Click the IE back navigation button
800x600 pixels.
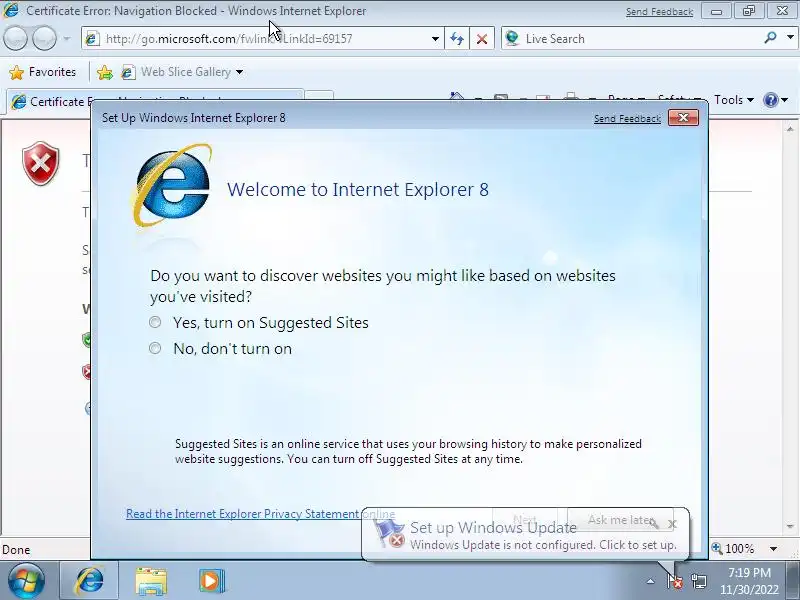15,39
